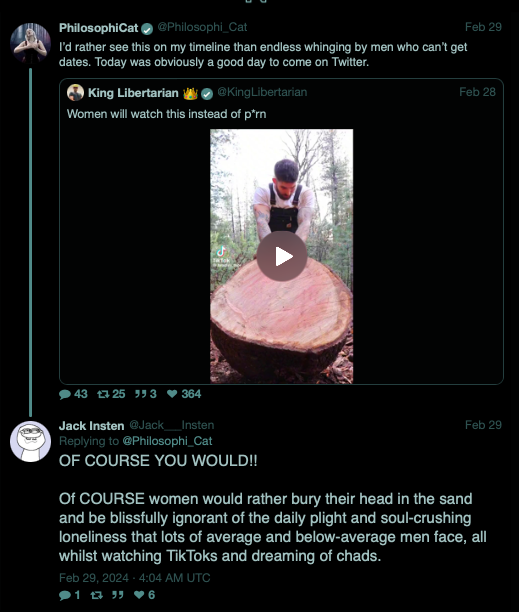This screenshot has width=519, height=612.
Task: Click the retweet icon showing 25
Action: (x=103, y=394)
